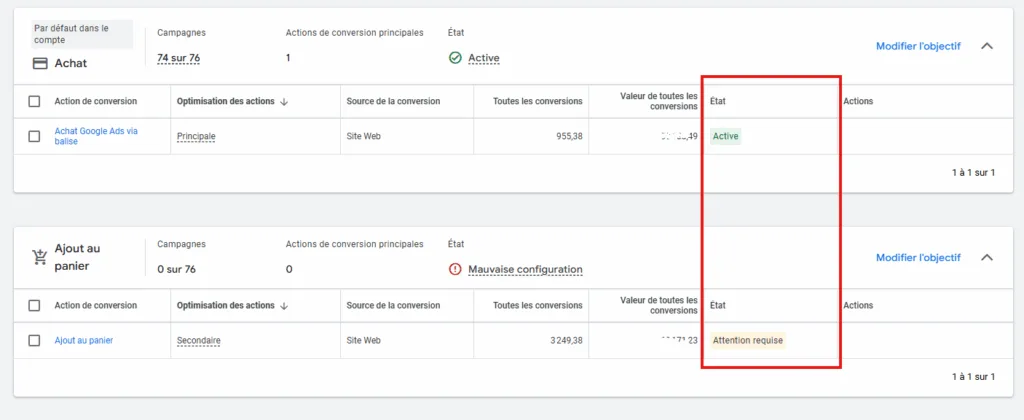The width and height of the screenshot is (1024, 420).
Task: Click Actions column header in Ajout au panier table
Action: pos(858,305)
